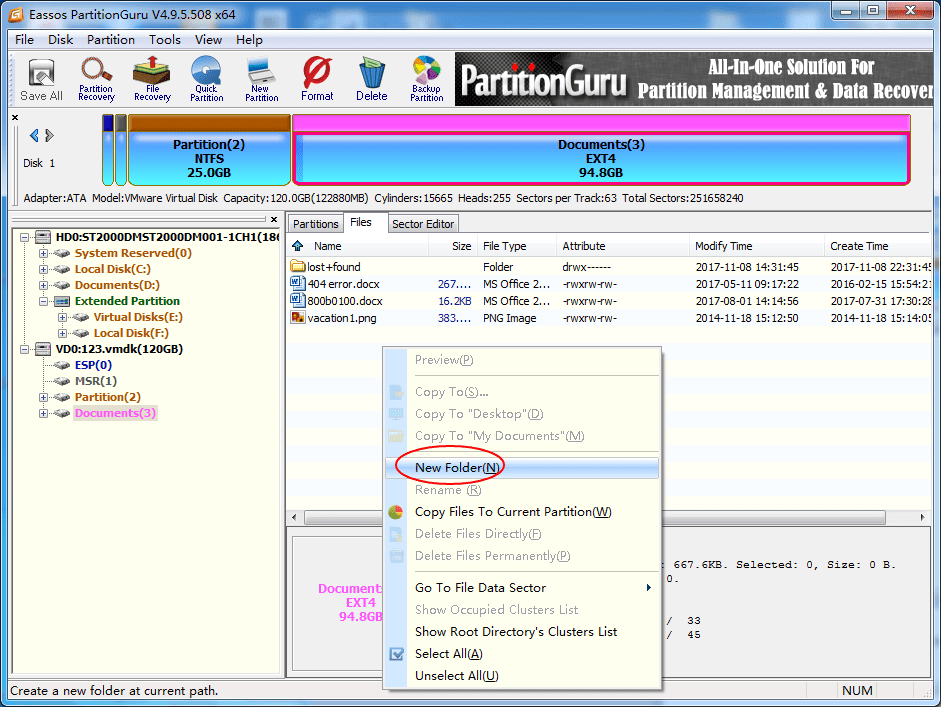This screenshot has width=941, height=707.
Task: Open the Tools menu
Action: (x=164, y=40)
